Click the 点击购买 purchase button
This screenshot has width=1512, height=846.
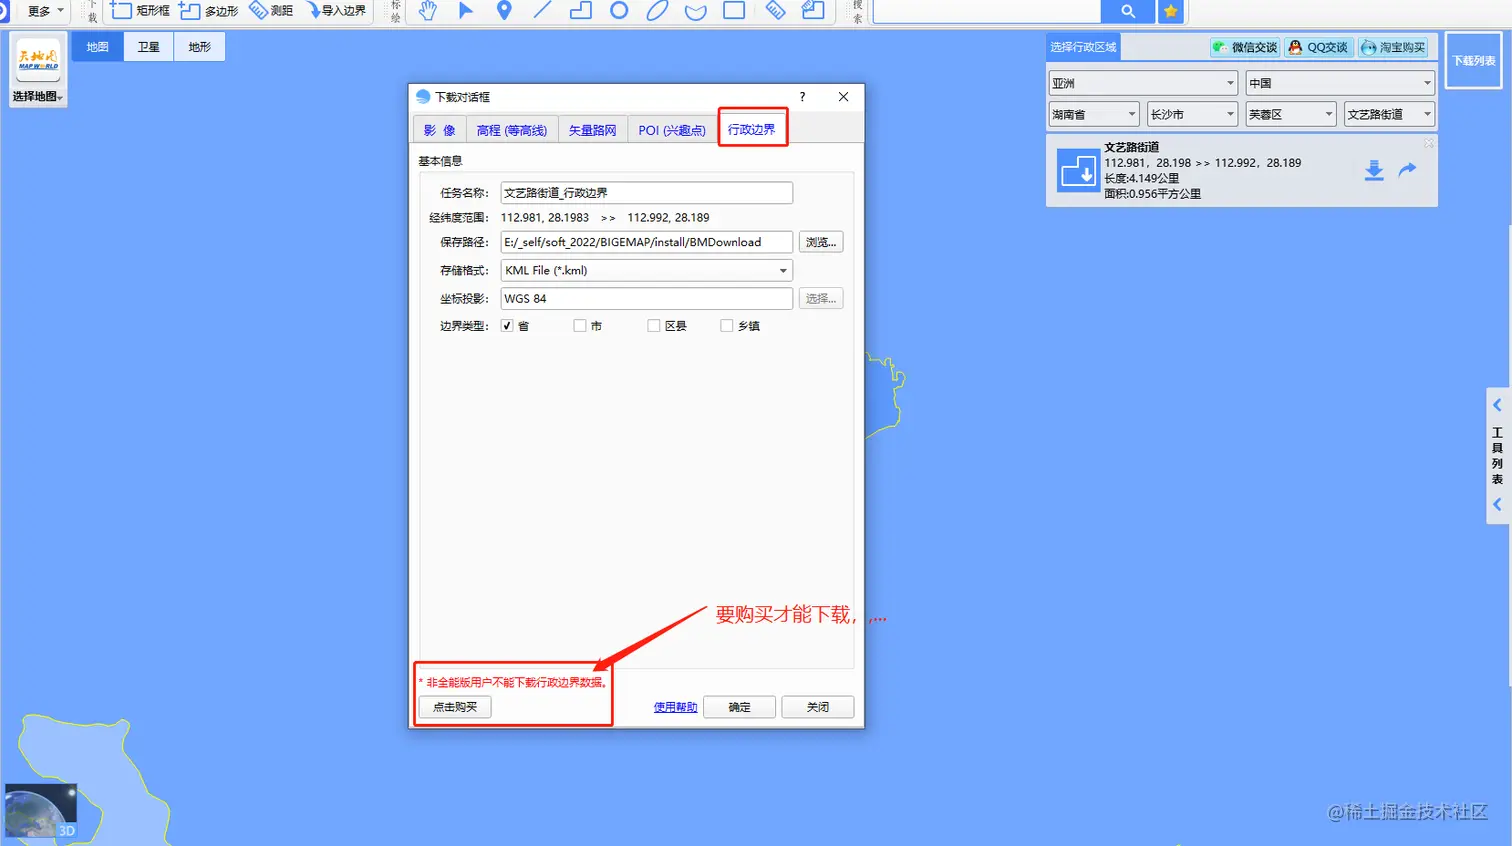[455, 707]
